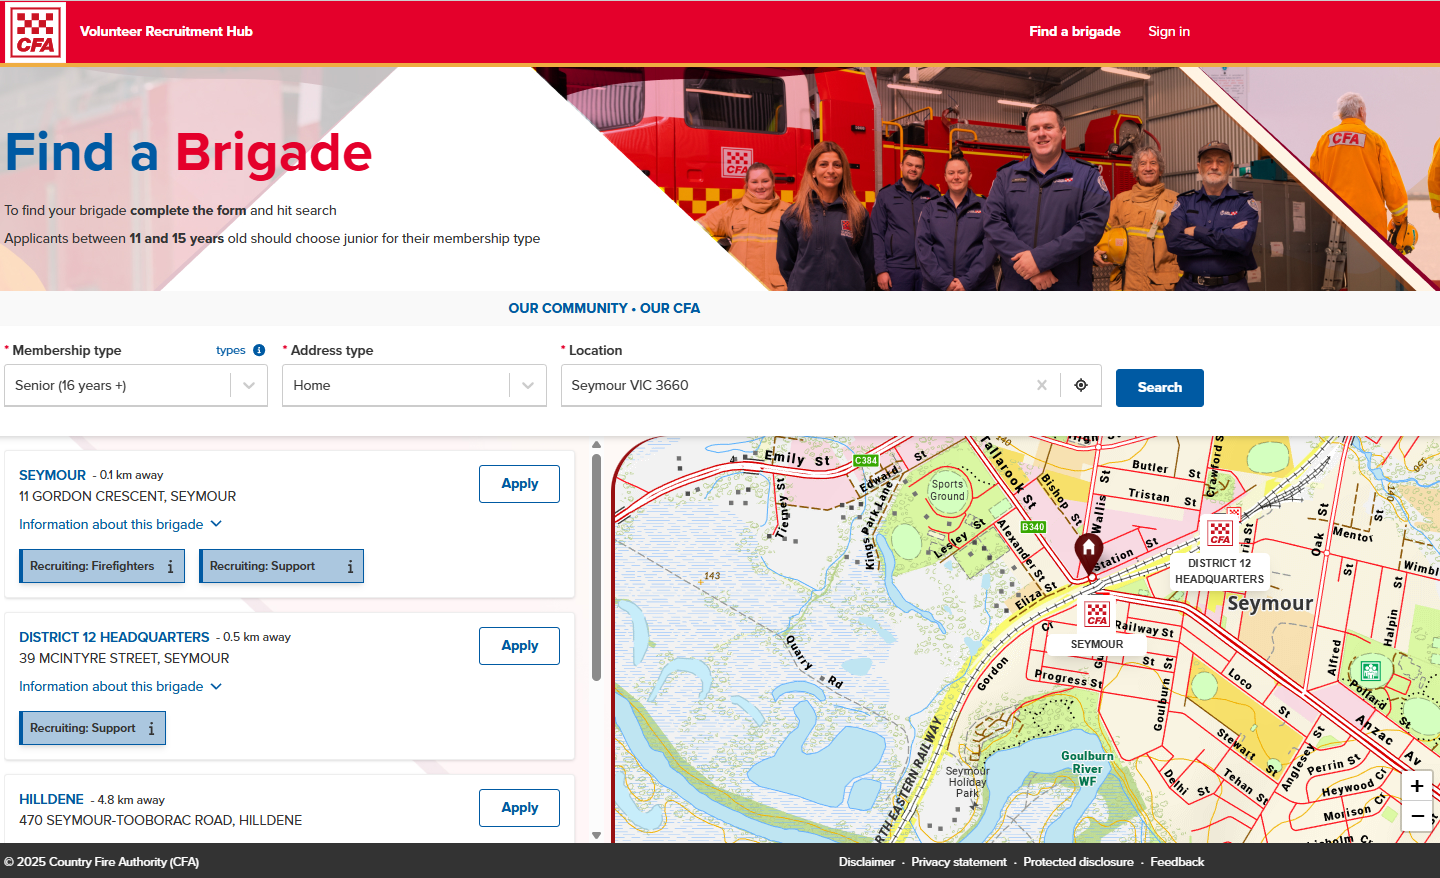Click the address 470 SEYMOUR-TOOBORAC ROAD, HILLDENE

(161, 820)
